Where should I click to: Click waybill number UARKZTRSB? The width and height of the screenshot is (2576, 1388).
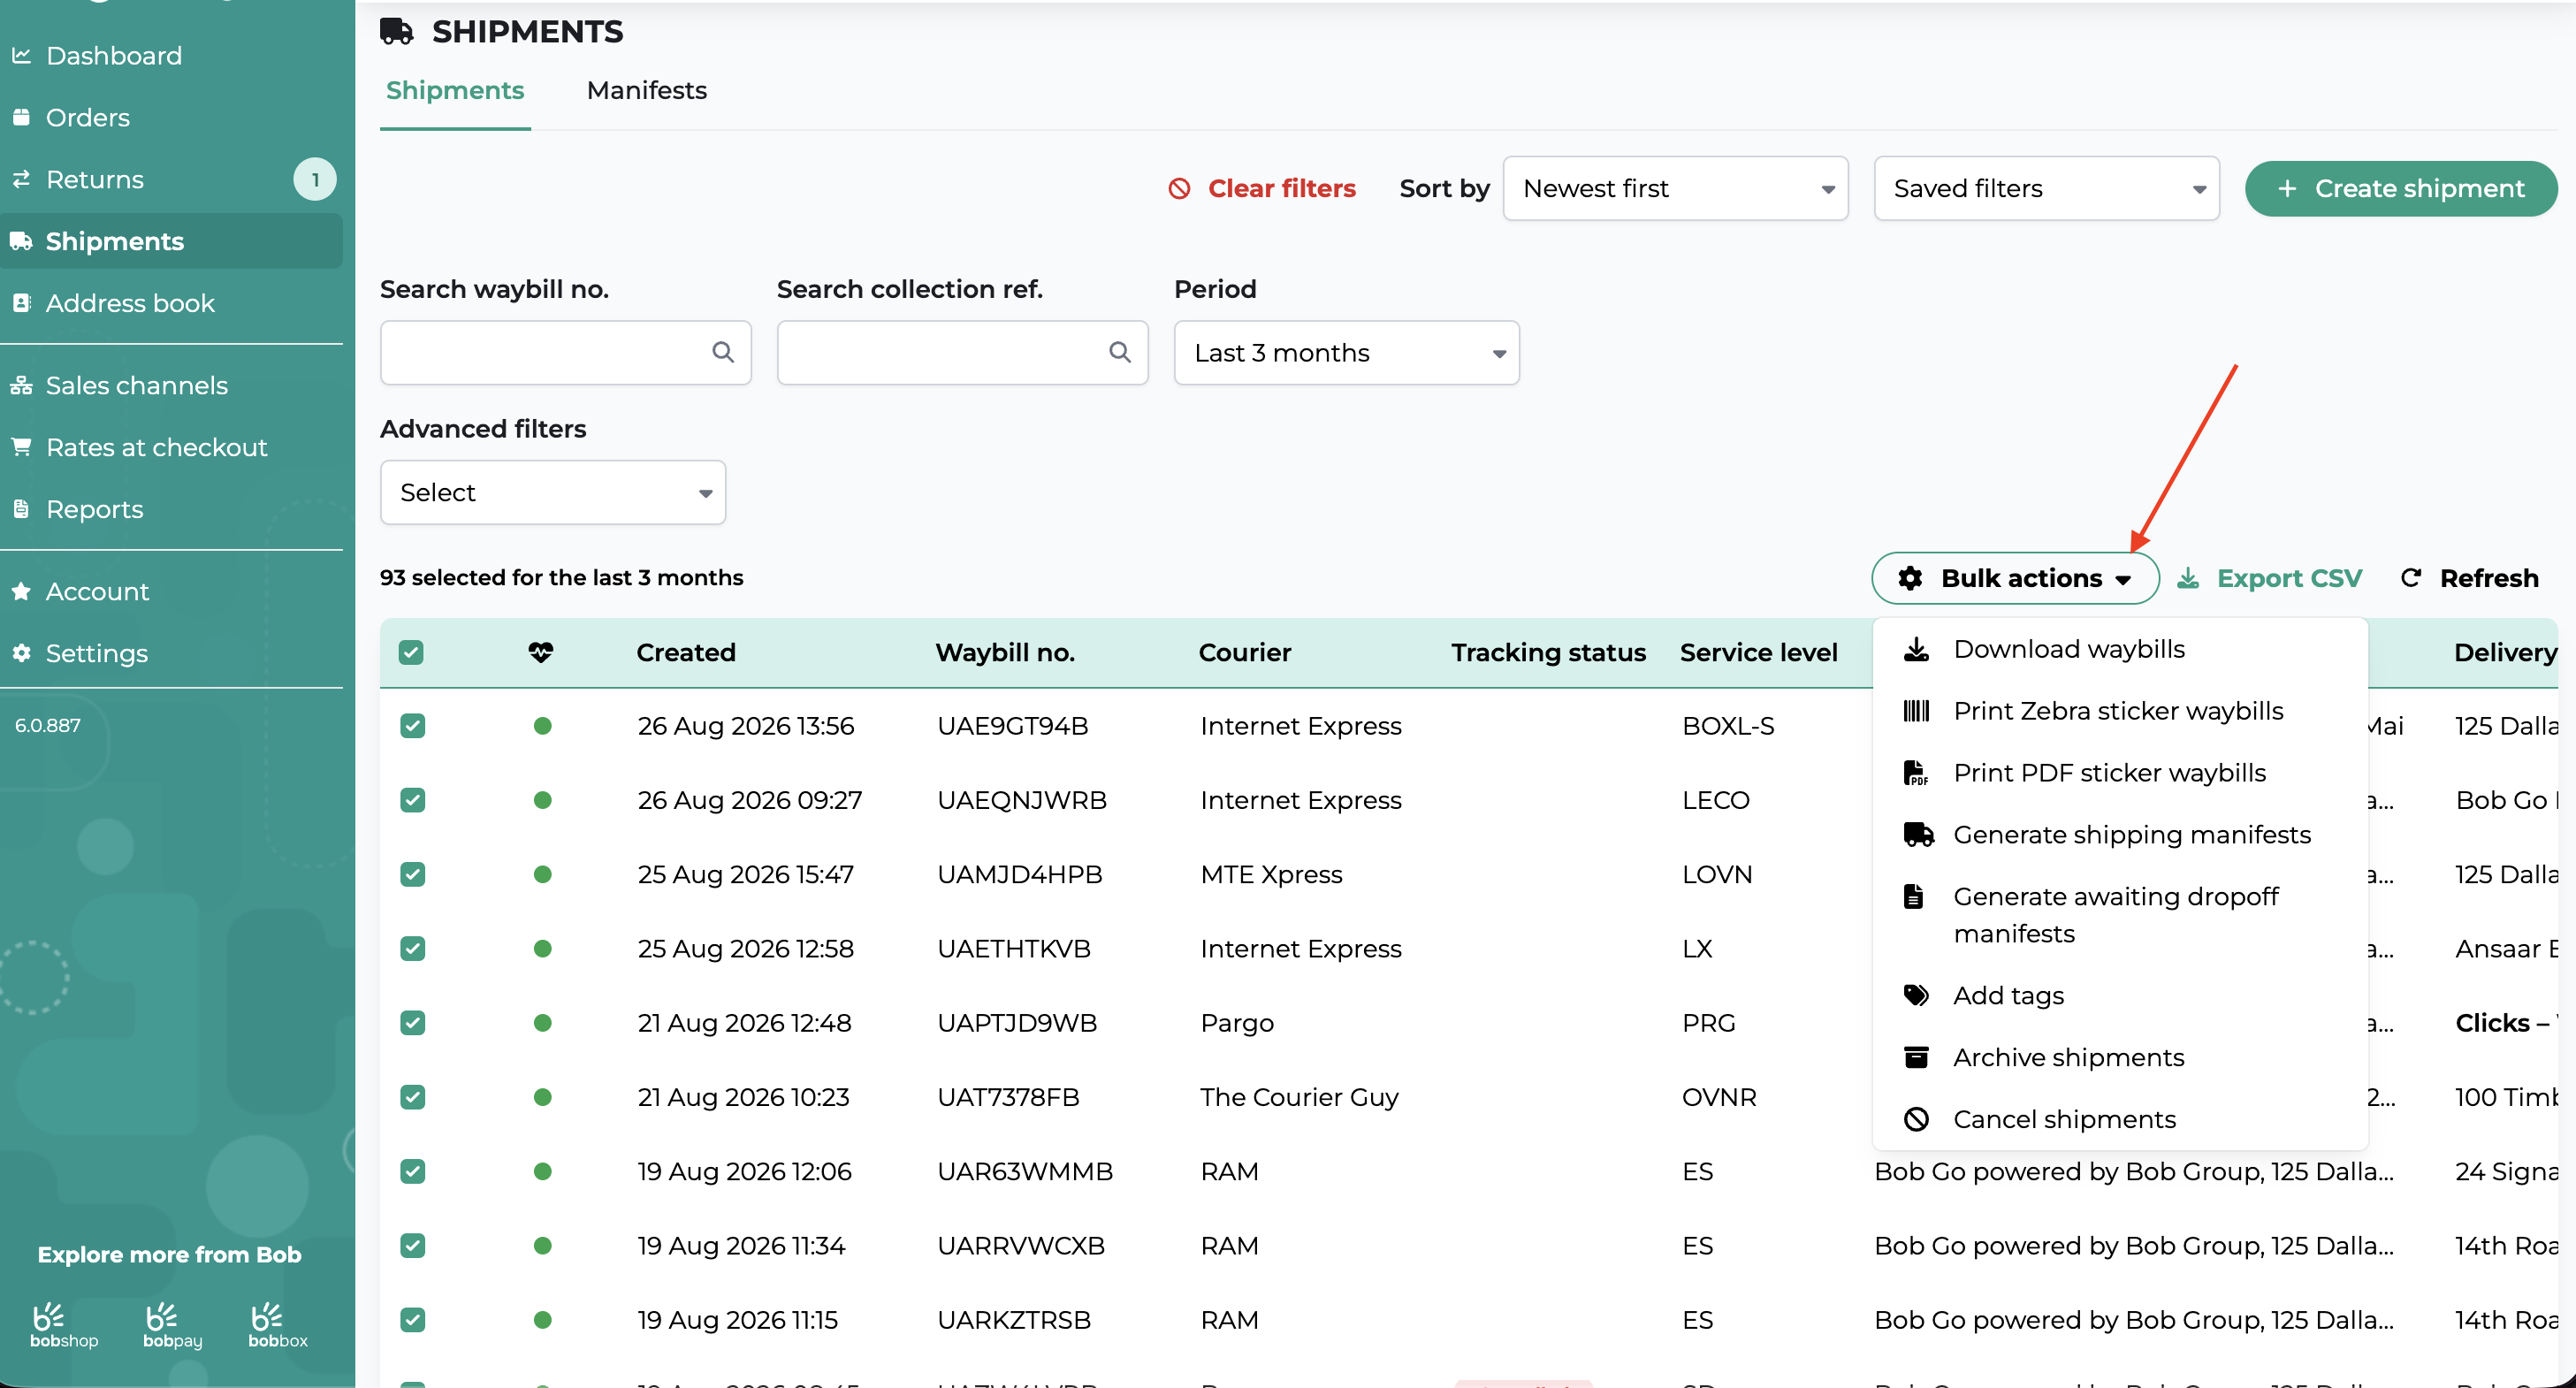coord(1013,1320)
